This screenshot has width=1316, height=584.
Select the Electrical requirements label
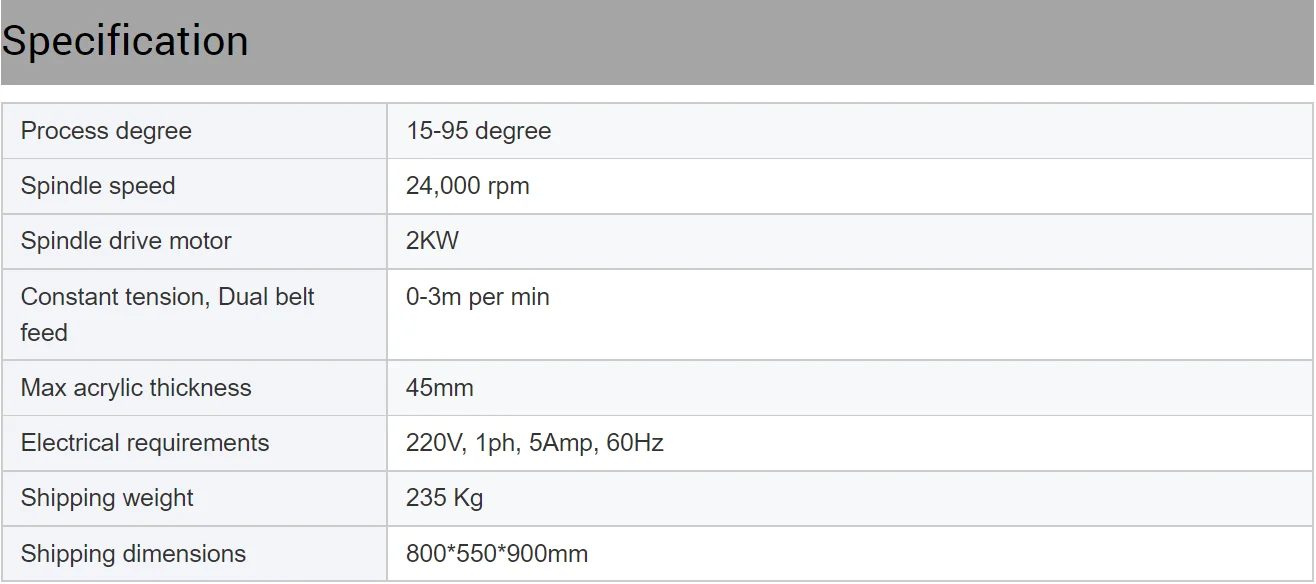pyautogui.click(x=145, y=443)
